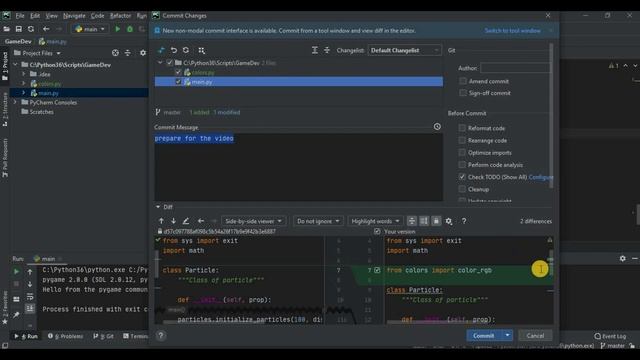
Task: Click the Rollback icon in commit toolbar
Action: [174, 50]
